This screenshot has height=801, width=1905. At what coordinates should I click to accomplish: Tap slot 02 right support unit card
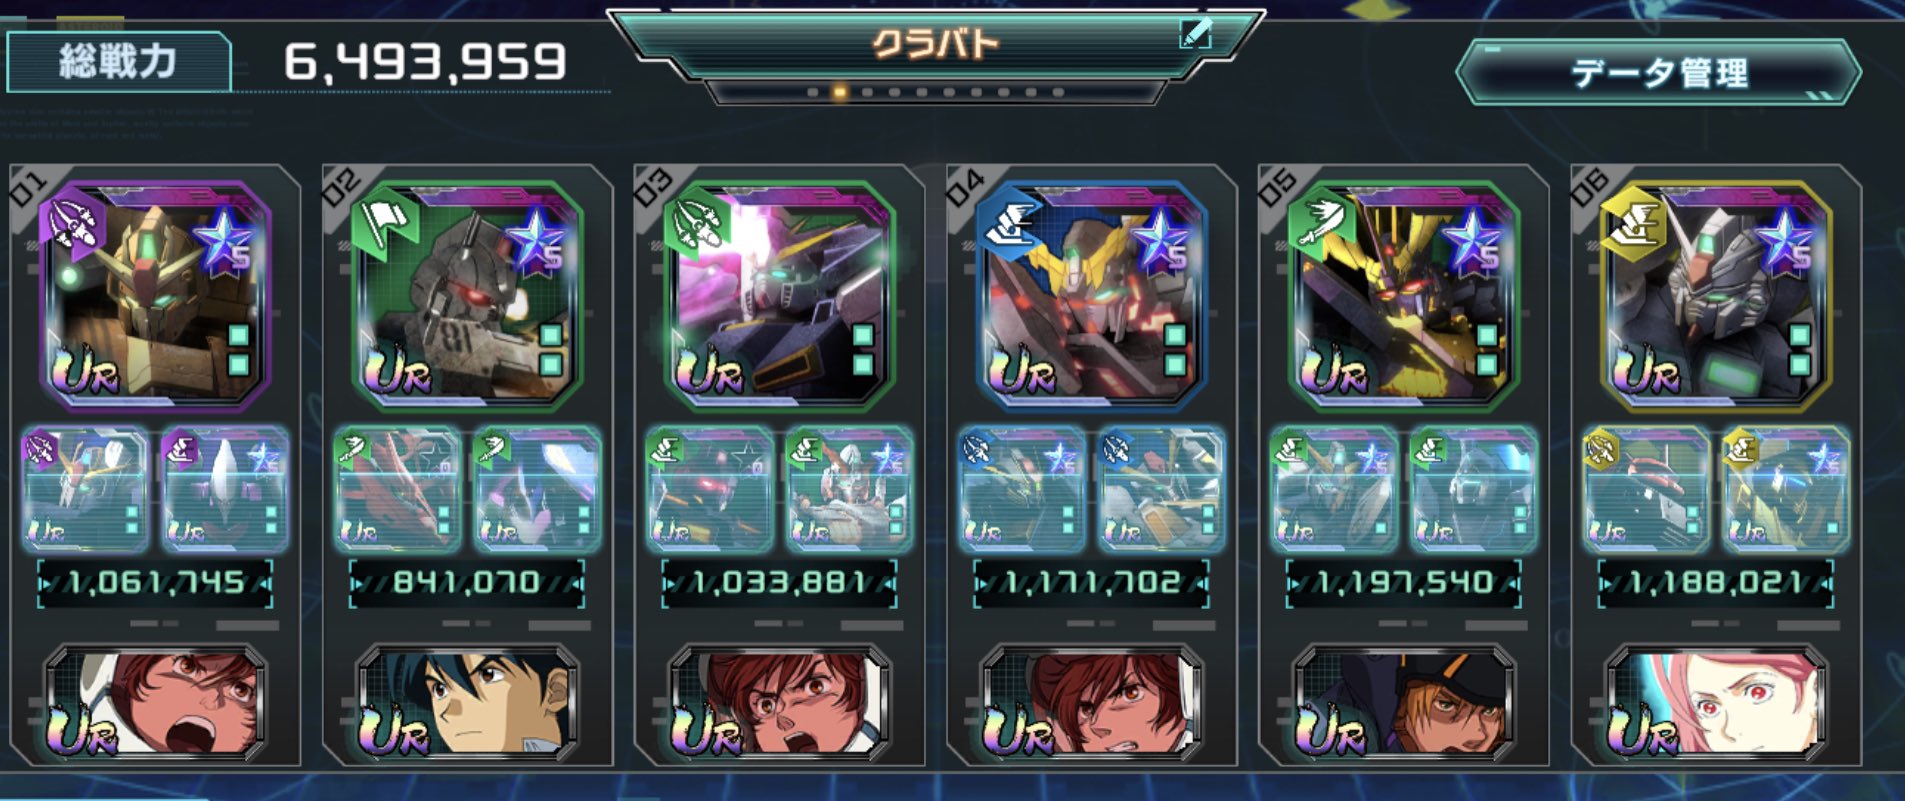click(537, 489)
